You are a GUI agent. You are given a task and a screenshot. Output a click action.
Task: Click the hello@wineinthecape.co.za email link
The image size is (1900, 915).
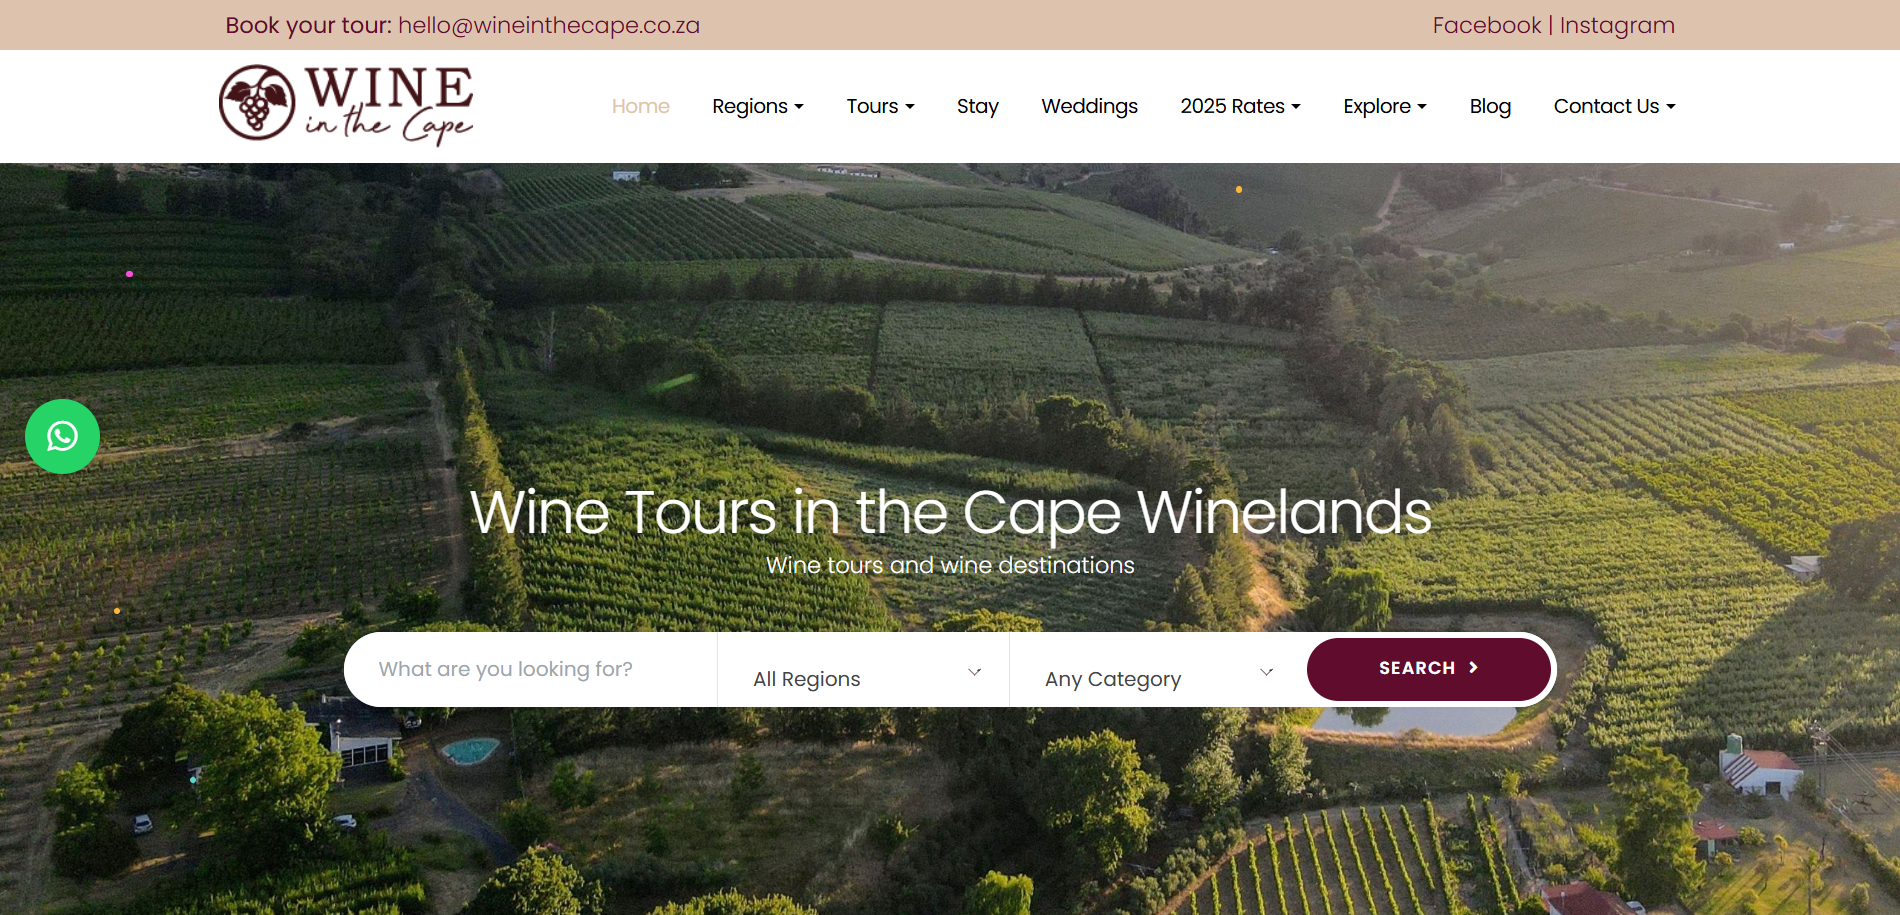pyautogui.click(x=549, y=25)
